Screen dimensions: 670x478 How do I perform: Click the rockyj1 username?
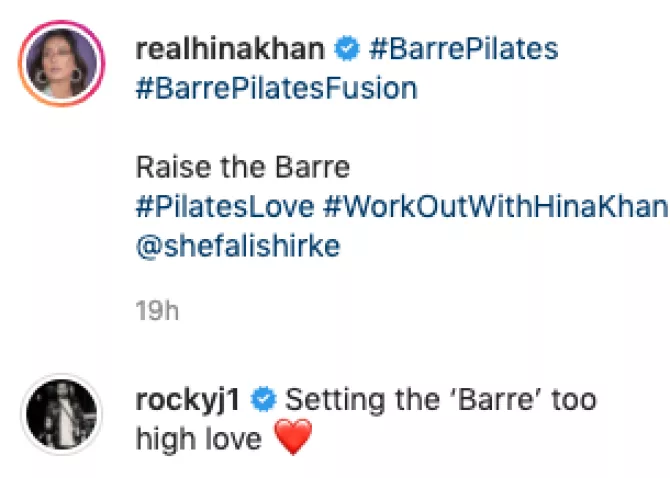pyautogui.click(x=189, y=400)
